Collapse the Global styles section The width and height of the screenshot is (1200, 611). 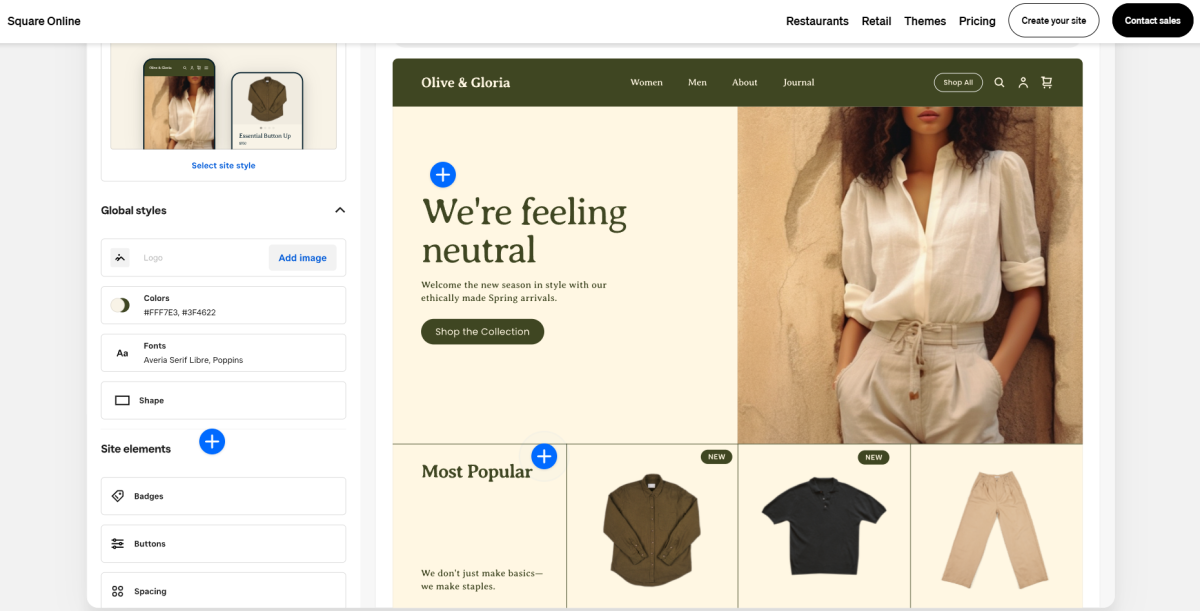click(x=340, y=210)
